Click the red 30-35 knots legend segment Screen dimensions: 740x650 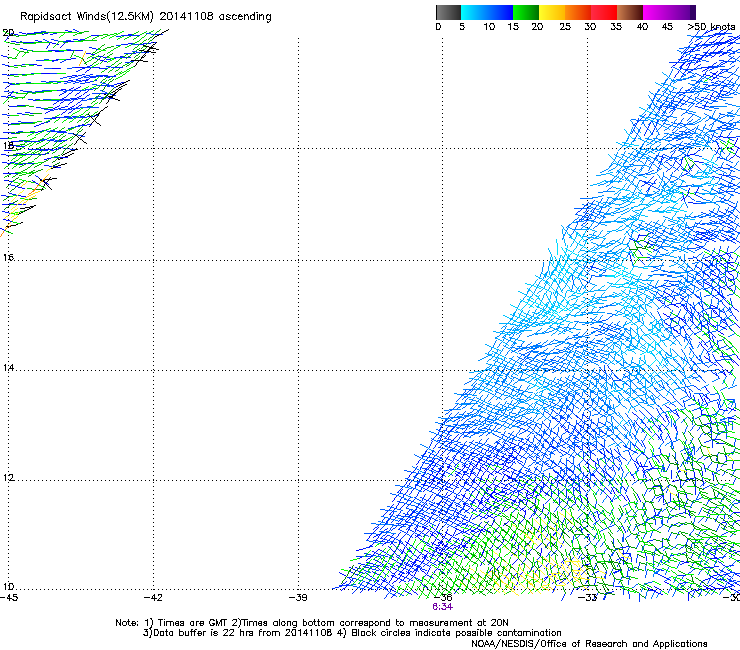pos(604,12)
